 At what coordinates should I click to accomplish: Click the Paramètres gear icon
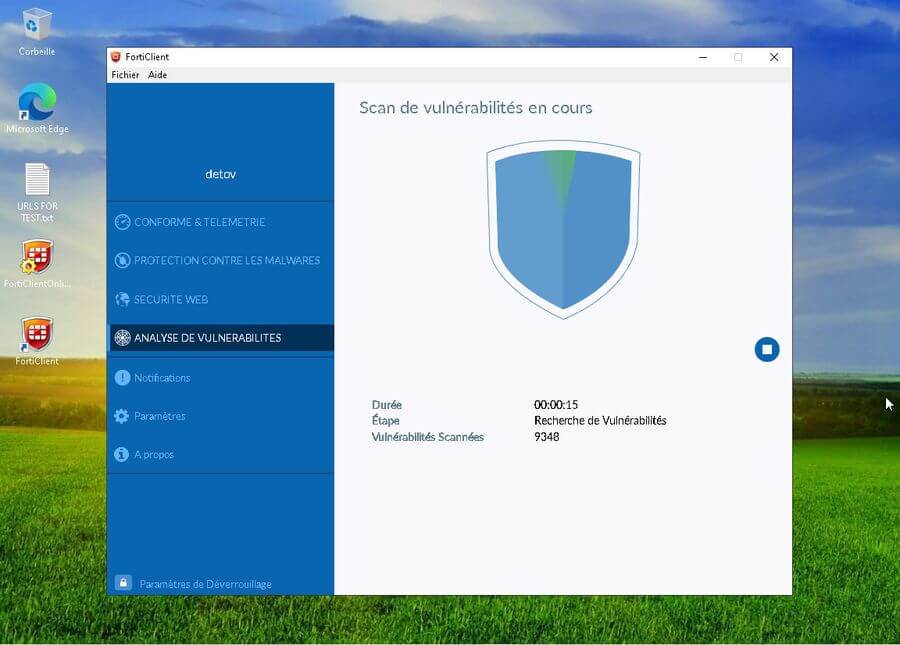(122, 416)
